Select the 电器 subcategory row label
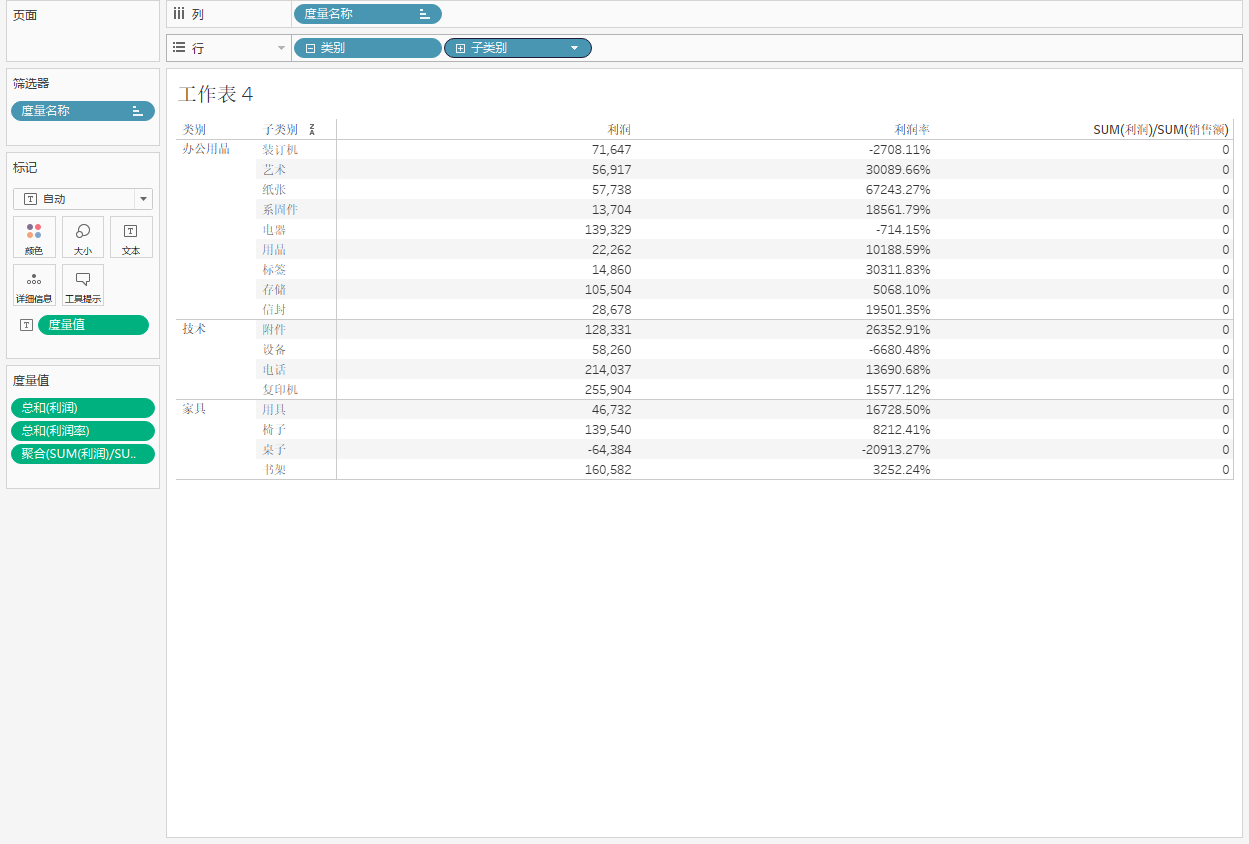Screen dimensions: 1249x844 tap(274, 230)
